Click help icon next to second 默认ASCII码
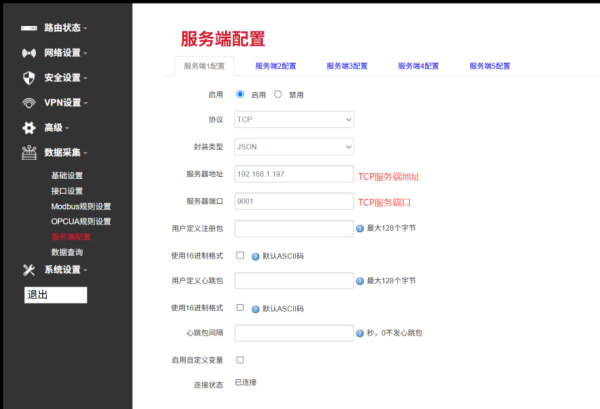Image resolution: width=600 pixels, height=409 pixels. coord(255,309)
